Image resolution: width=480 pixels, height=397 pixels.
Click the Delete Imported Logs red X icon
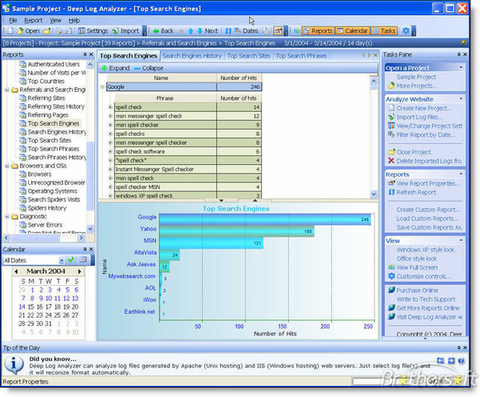click(391, 161)
